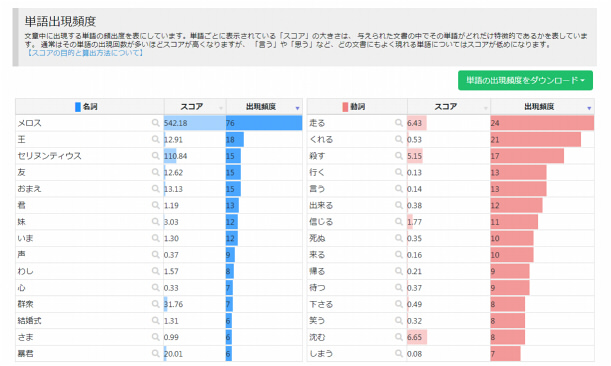
Task: Click search icon next to 出来る
Action: click(399, 205)
